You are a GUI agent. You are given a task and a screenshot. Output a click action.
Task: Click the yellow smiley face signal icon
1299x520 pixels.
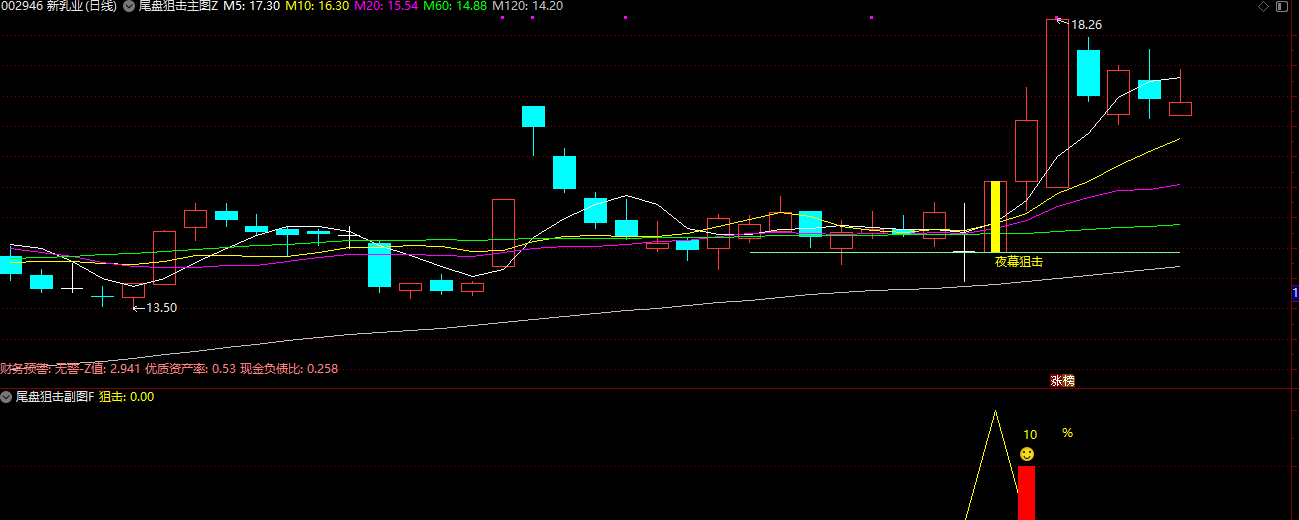pos(1027,455)
